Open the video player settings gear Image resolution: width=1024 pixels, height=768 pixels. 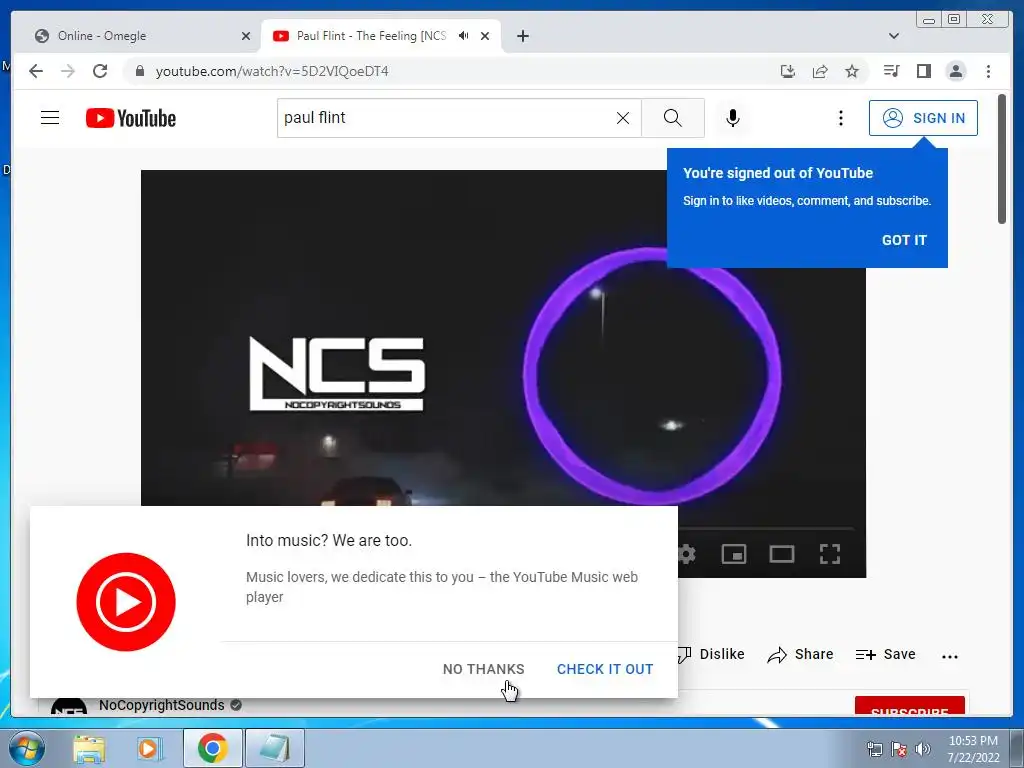686,554
